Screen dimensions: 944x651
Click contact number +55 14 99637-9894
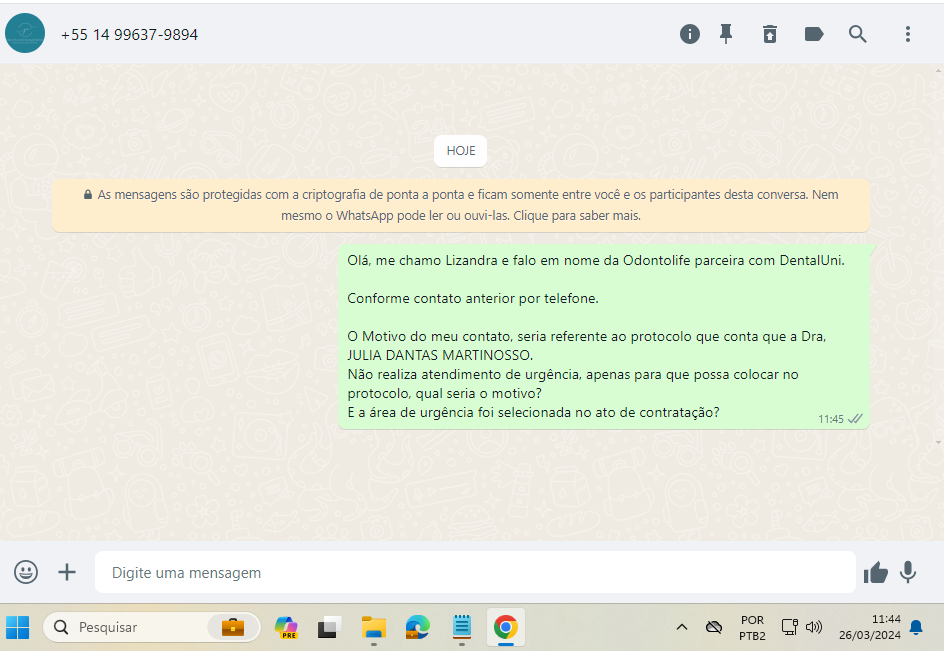click(129, 35)
